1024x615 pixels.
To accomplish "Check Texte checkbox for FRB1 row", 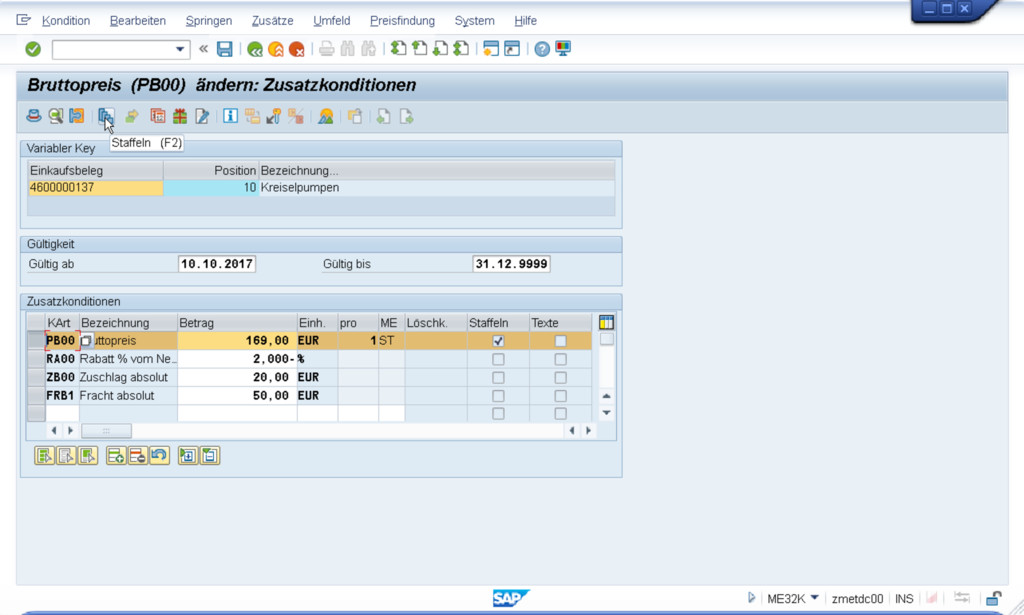I will 560,396.
